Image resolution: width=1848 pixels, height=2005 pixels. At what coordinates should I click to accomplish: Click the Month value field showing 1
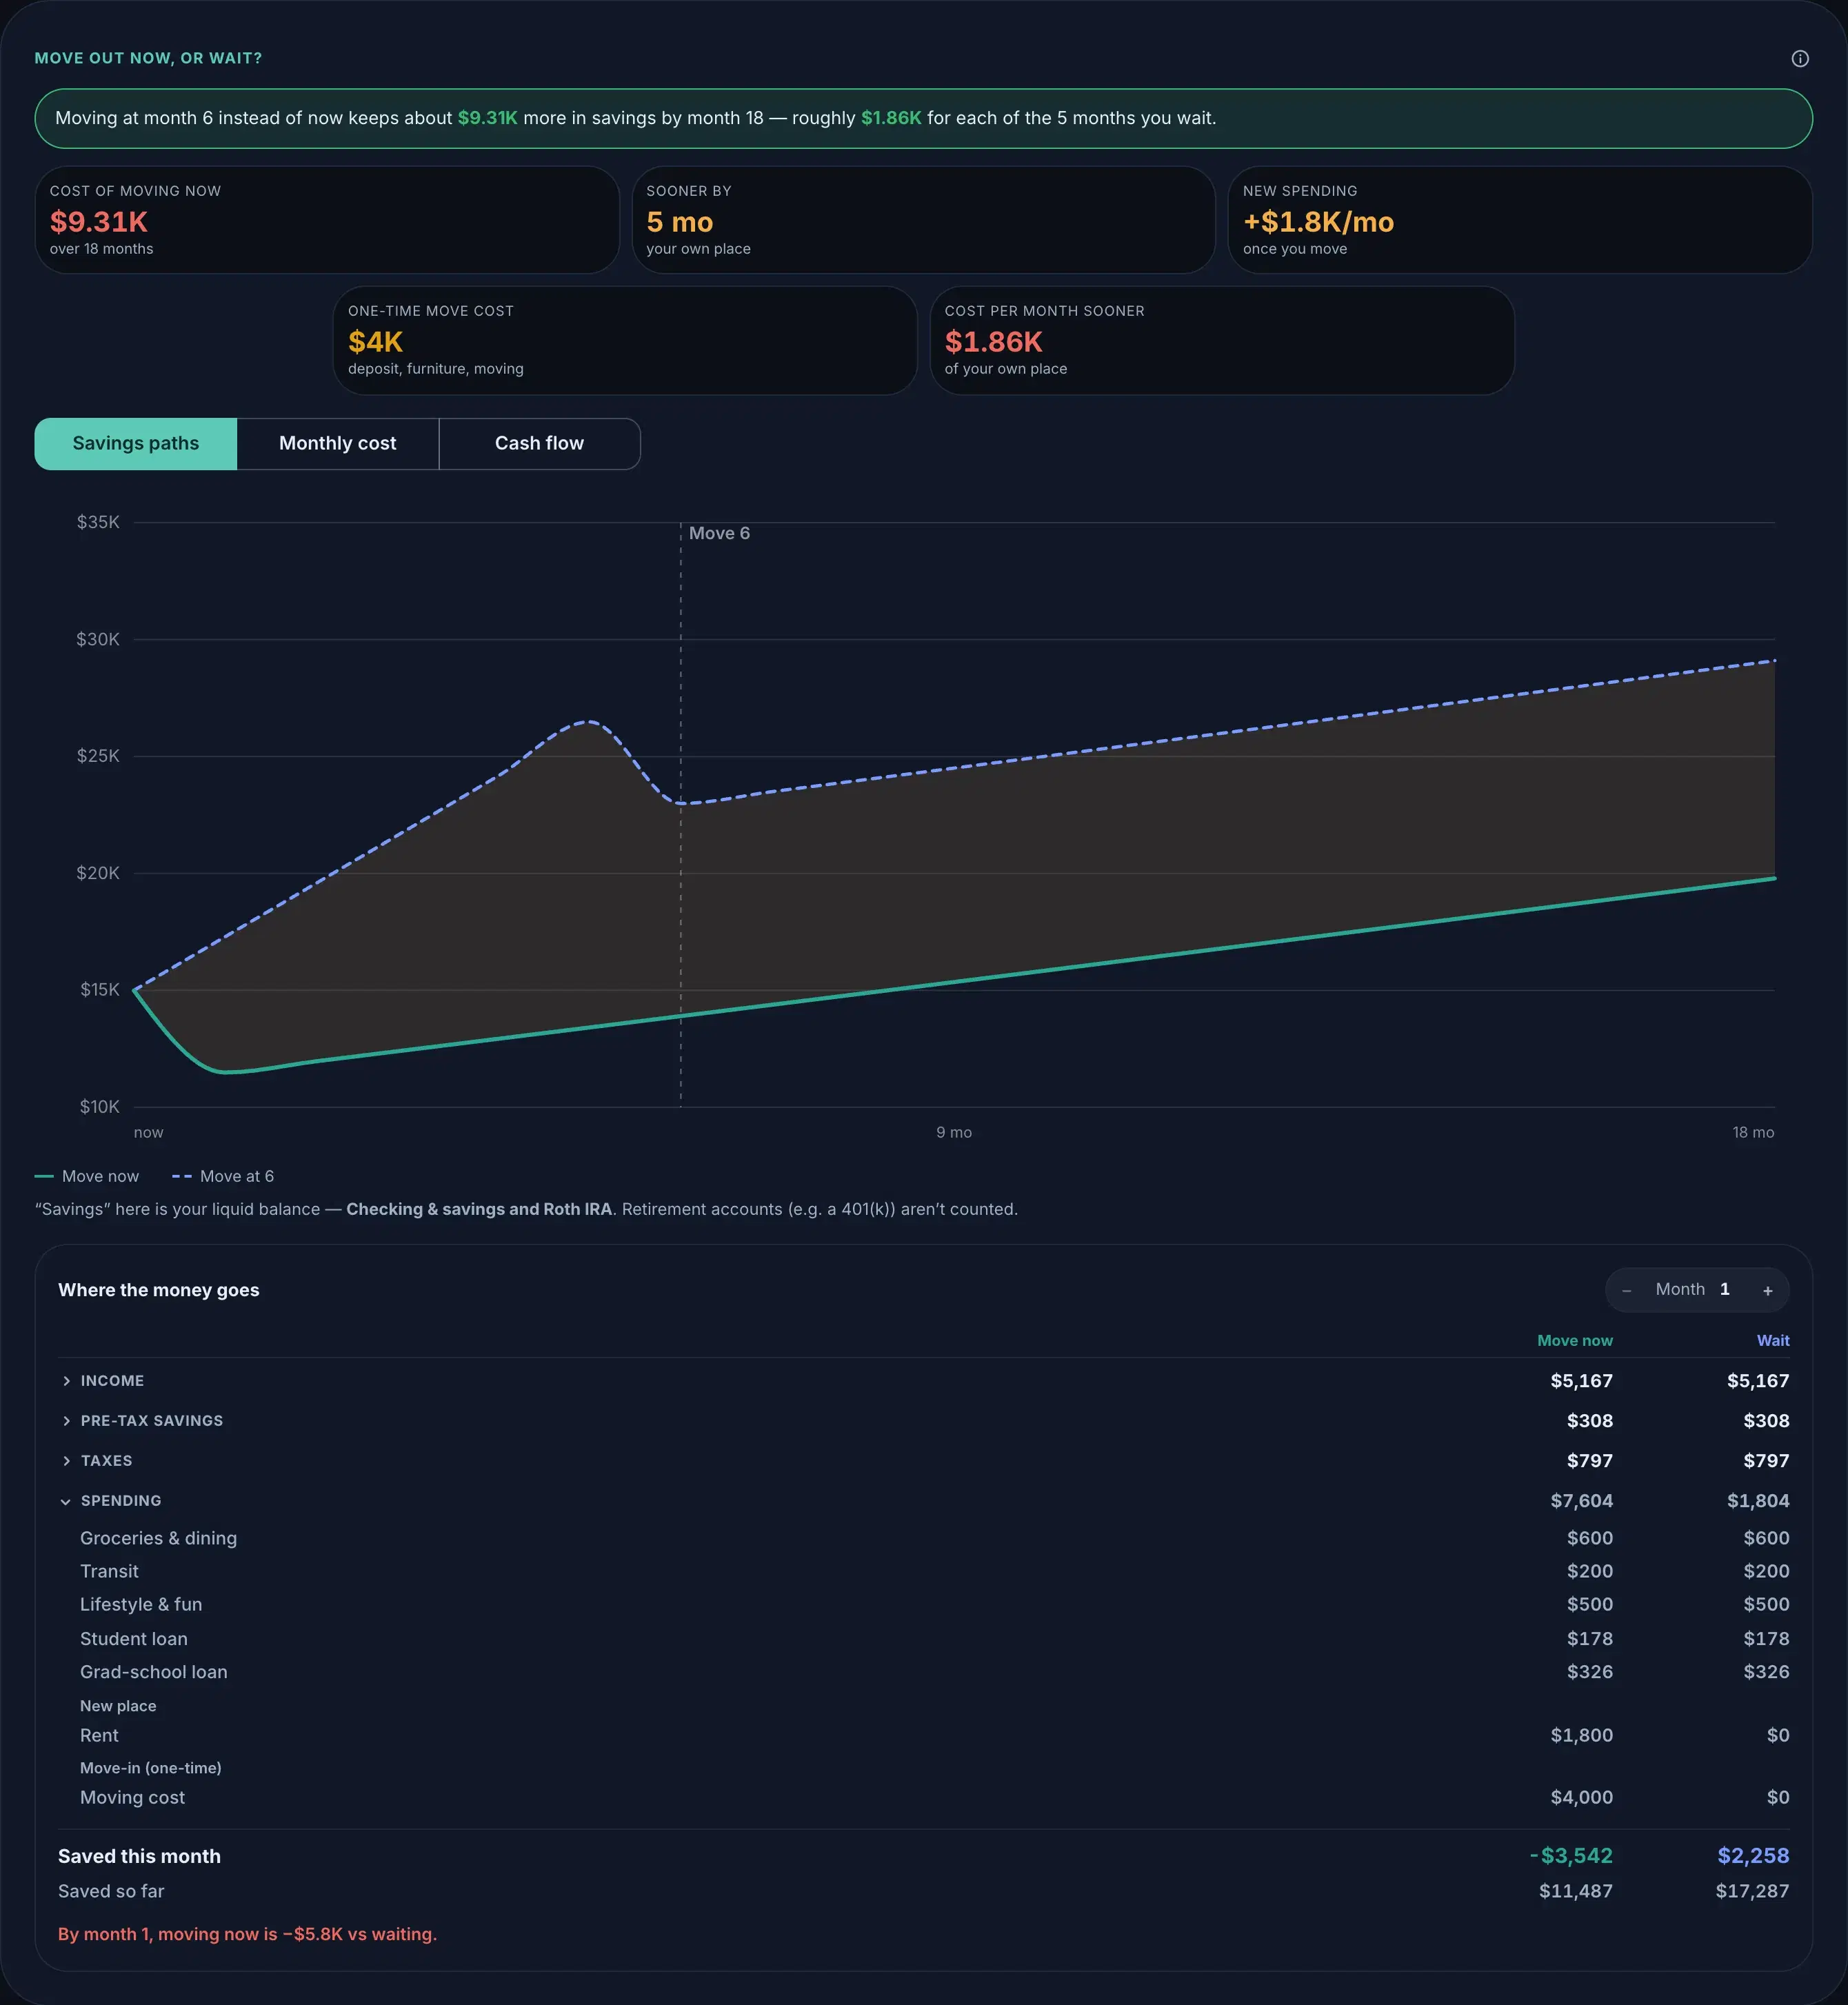pyautogui.click(x=1725, y=1290)
